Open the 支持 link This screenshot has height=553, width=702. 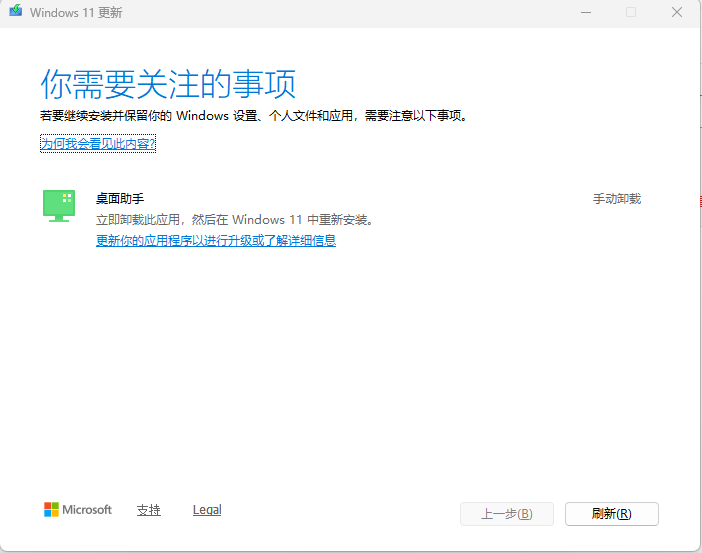coord(148,510)
